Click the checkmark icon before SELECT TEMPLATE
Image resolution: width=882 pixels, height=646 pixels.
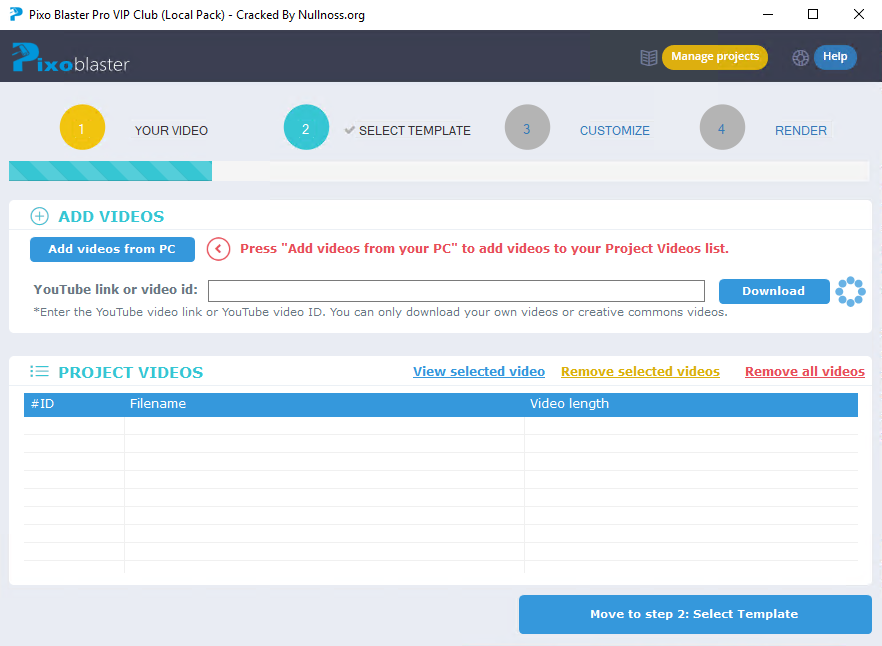tap(349, 130)
